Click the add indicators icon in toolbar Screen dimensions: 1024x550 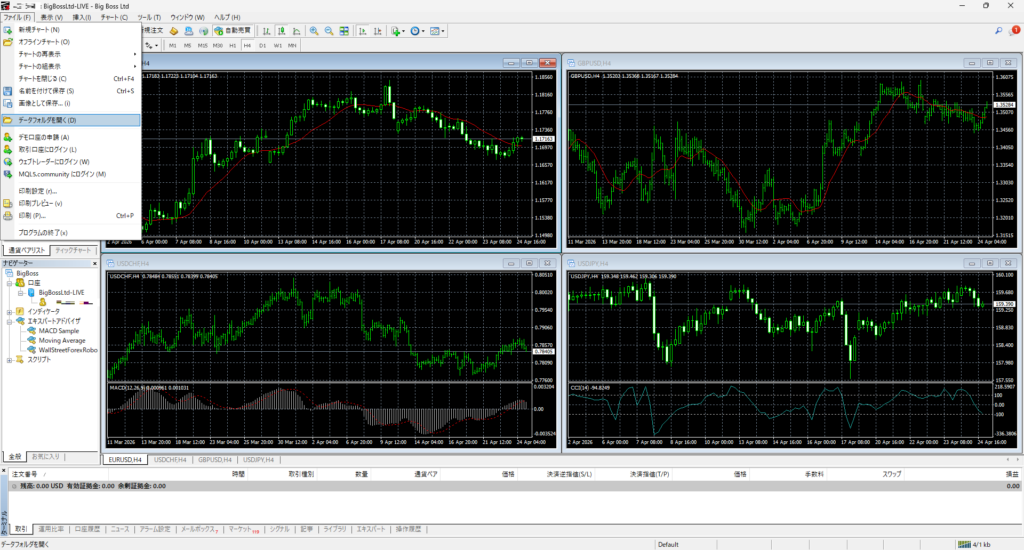tap(397, 31)
